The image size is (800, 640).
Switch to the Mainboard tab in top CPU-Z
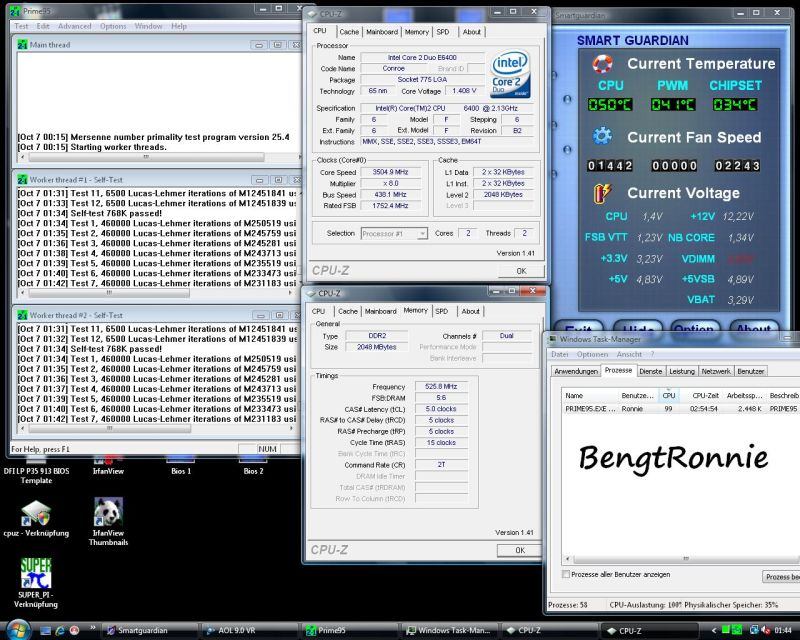click(x=382, y=32)
